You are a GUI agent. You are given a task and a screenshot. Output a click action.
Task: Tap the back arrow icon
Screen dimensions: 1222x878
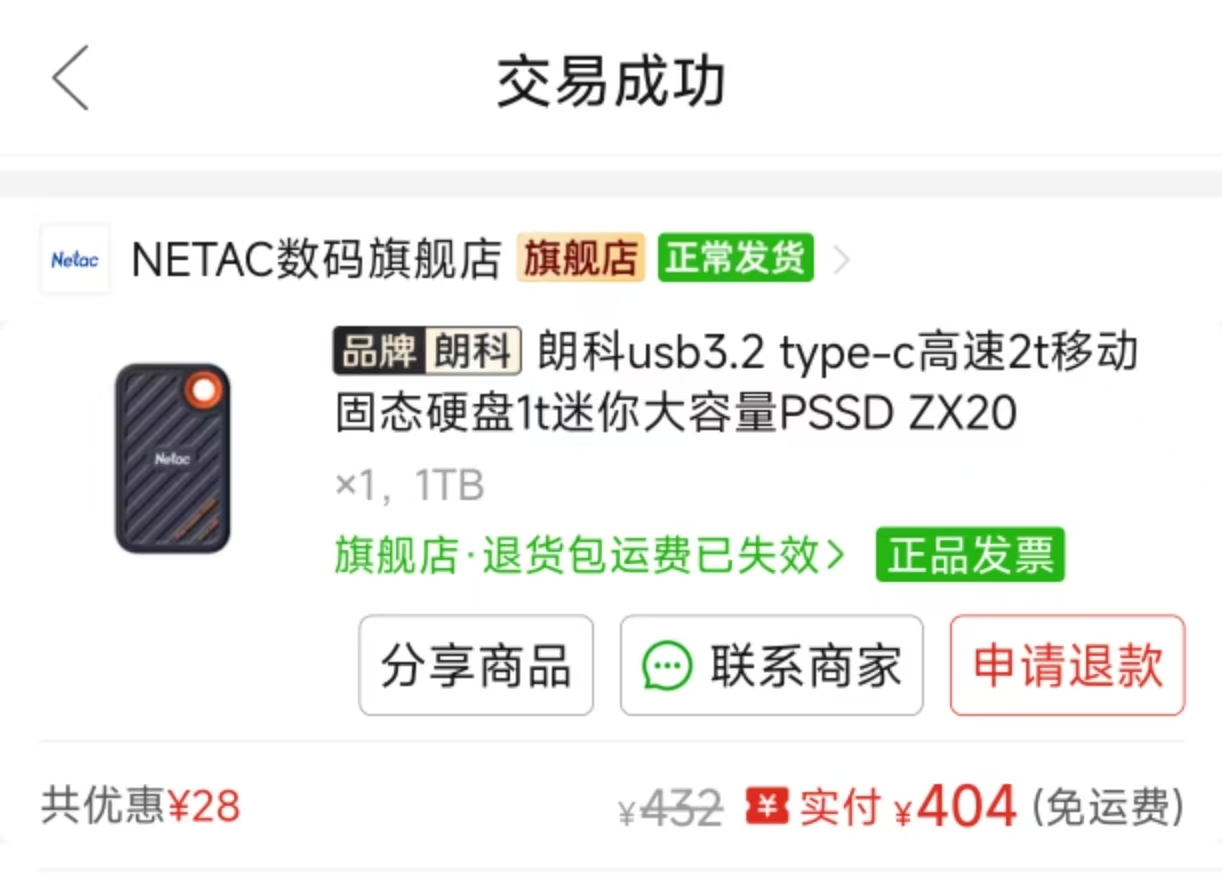71,78
